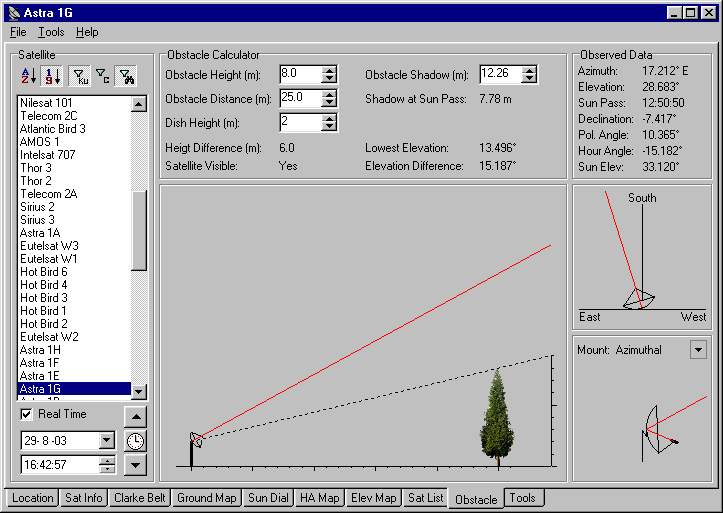Open the Mount type dropdown
The height and width of the screenshot is (513, 723).
point(698,350)
